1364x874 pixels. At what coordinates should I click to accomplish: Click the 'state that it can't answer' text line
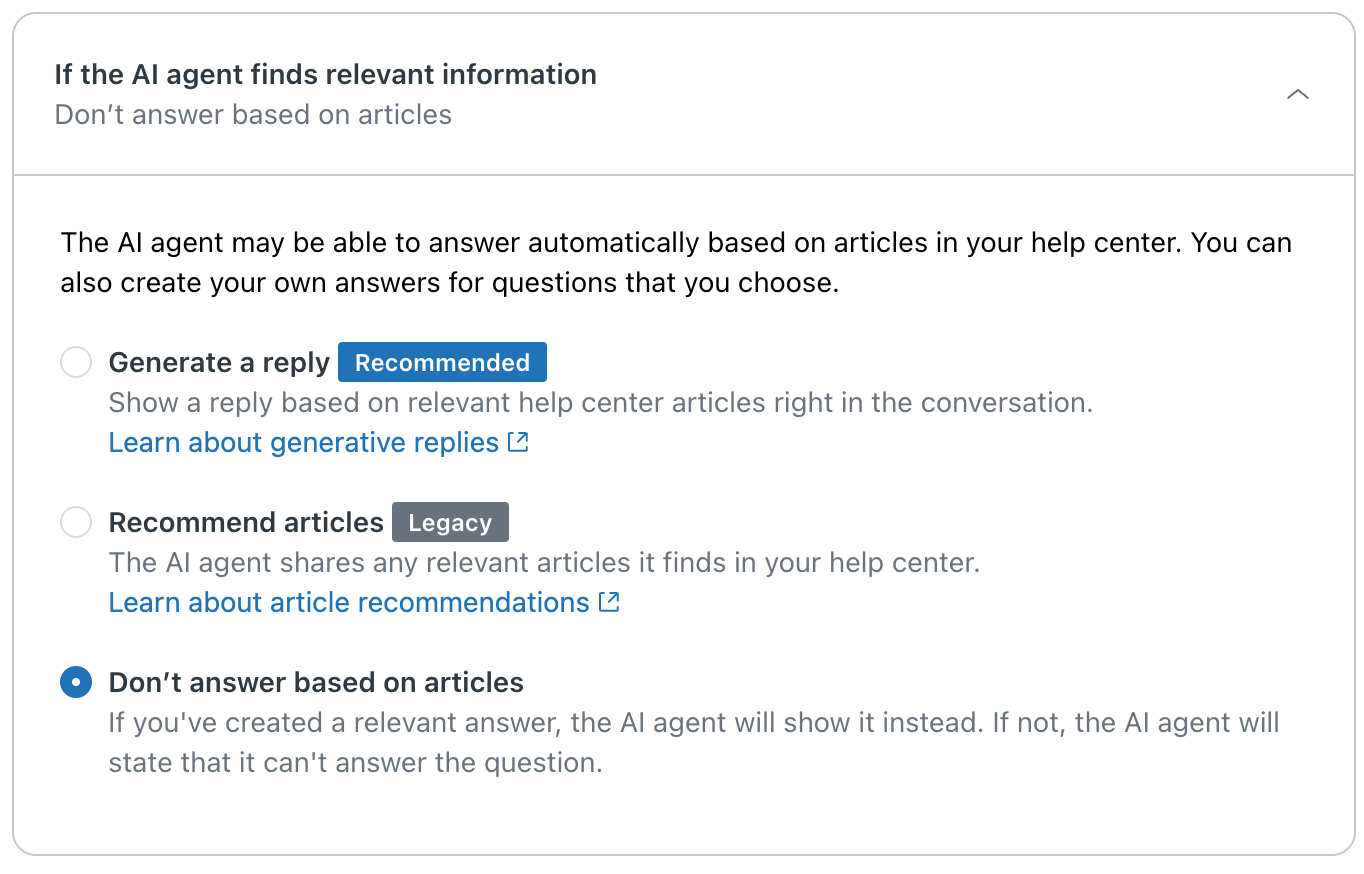click(x=355, y=762)
